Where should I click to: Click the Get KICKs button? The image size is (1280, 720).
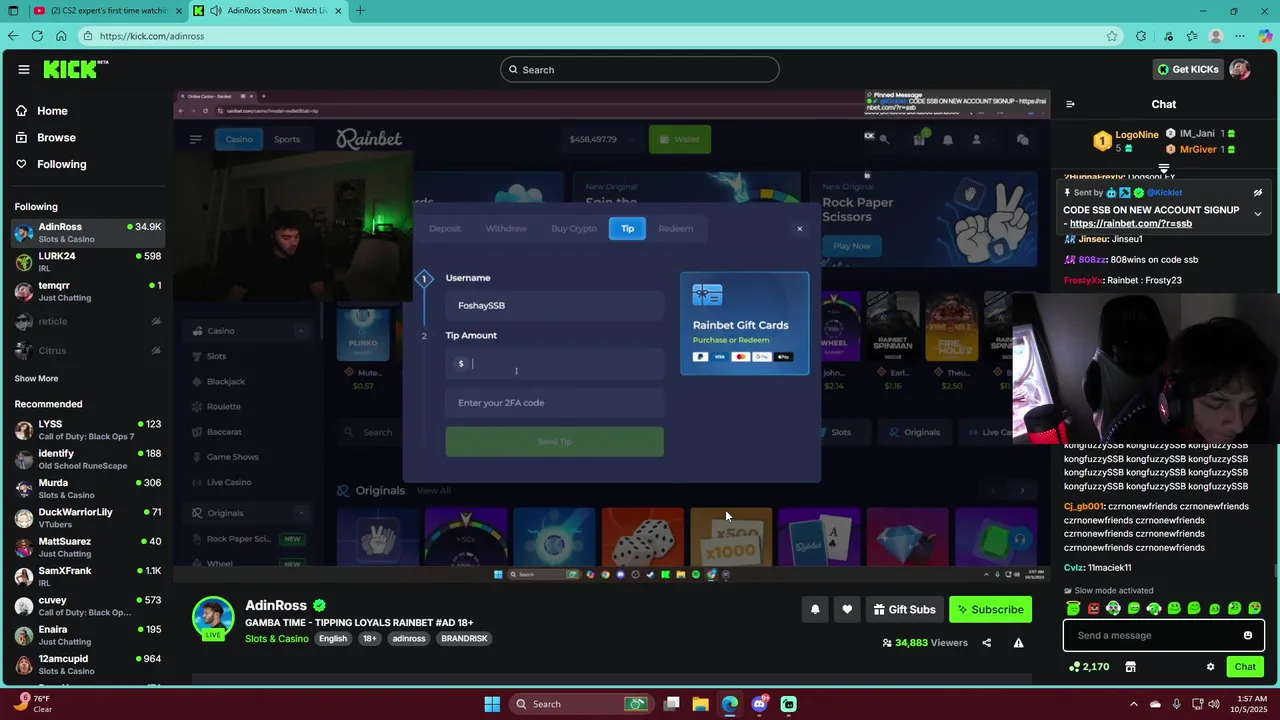1188,70
